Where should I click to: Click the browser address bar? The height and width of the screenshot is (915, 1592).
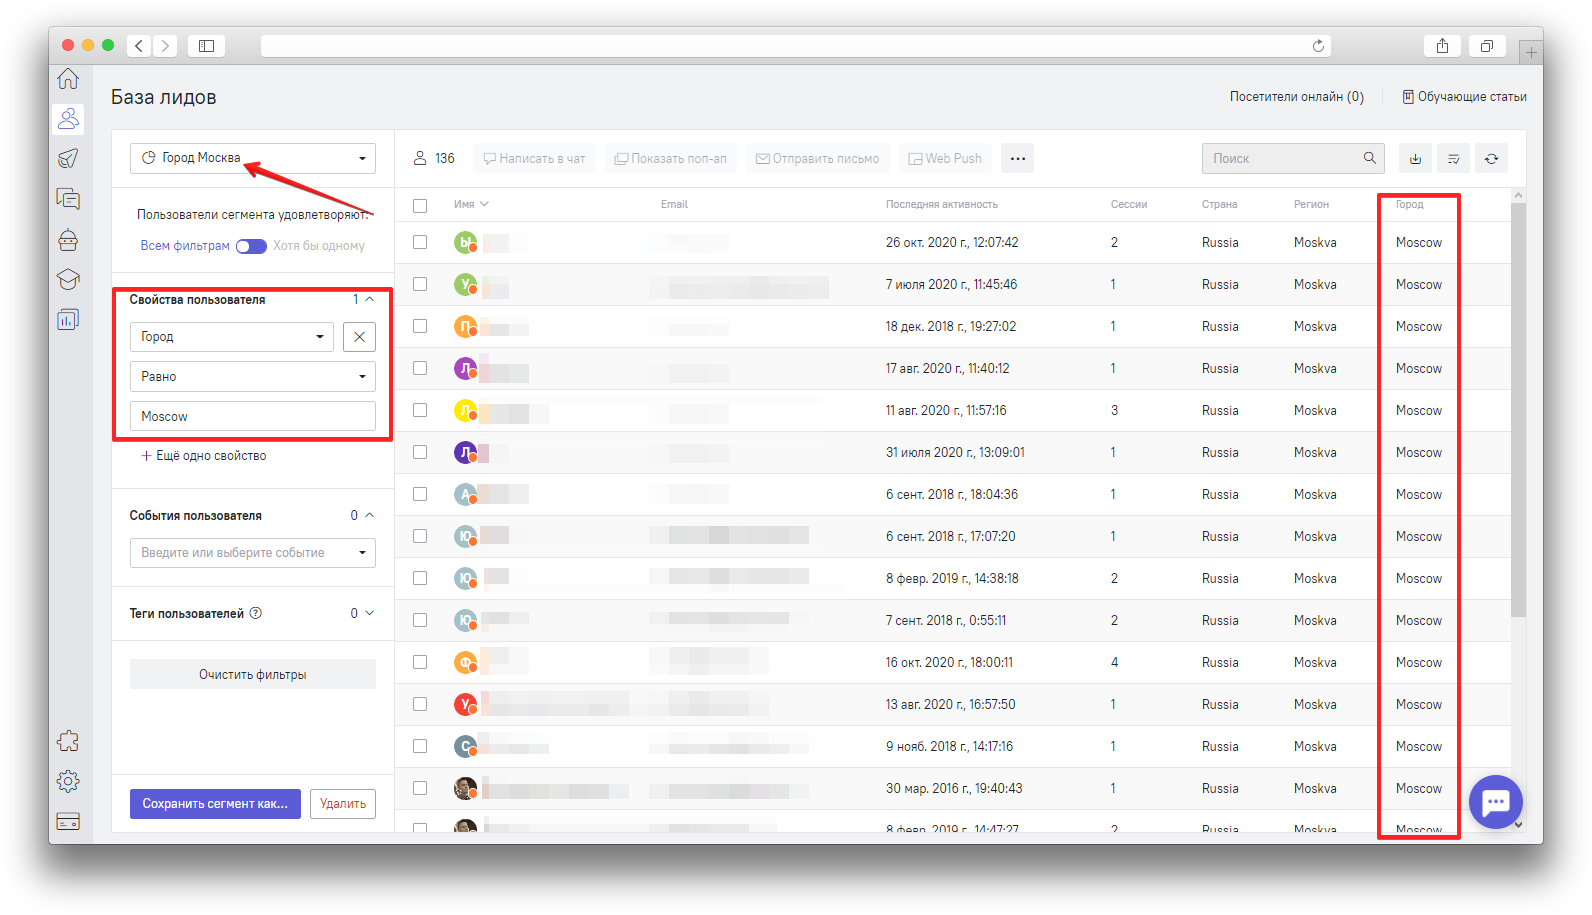coord(795,46)
